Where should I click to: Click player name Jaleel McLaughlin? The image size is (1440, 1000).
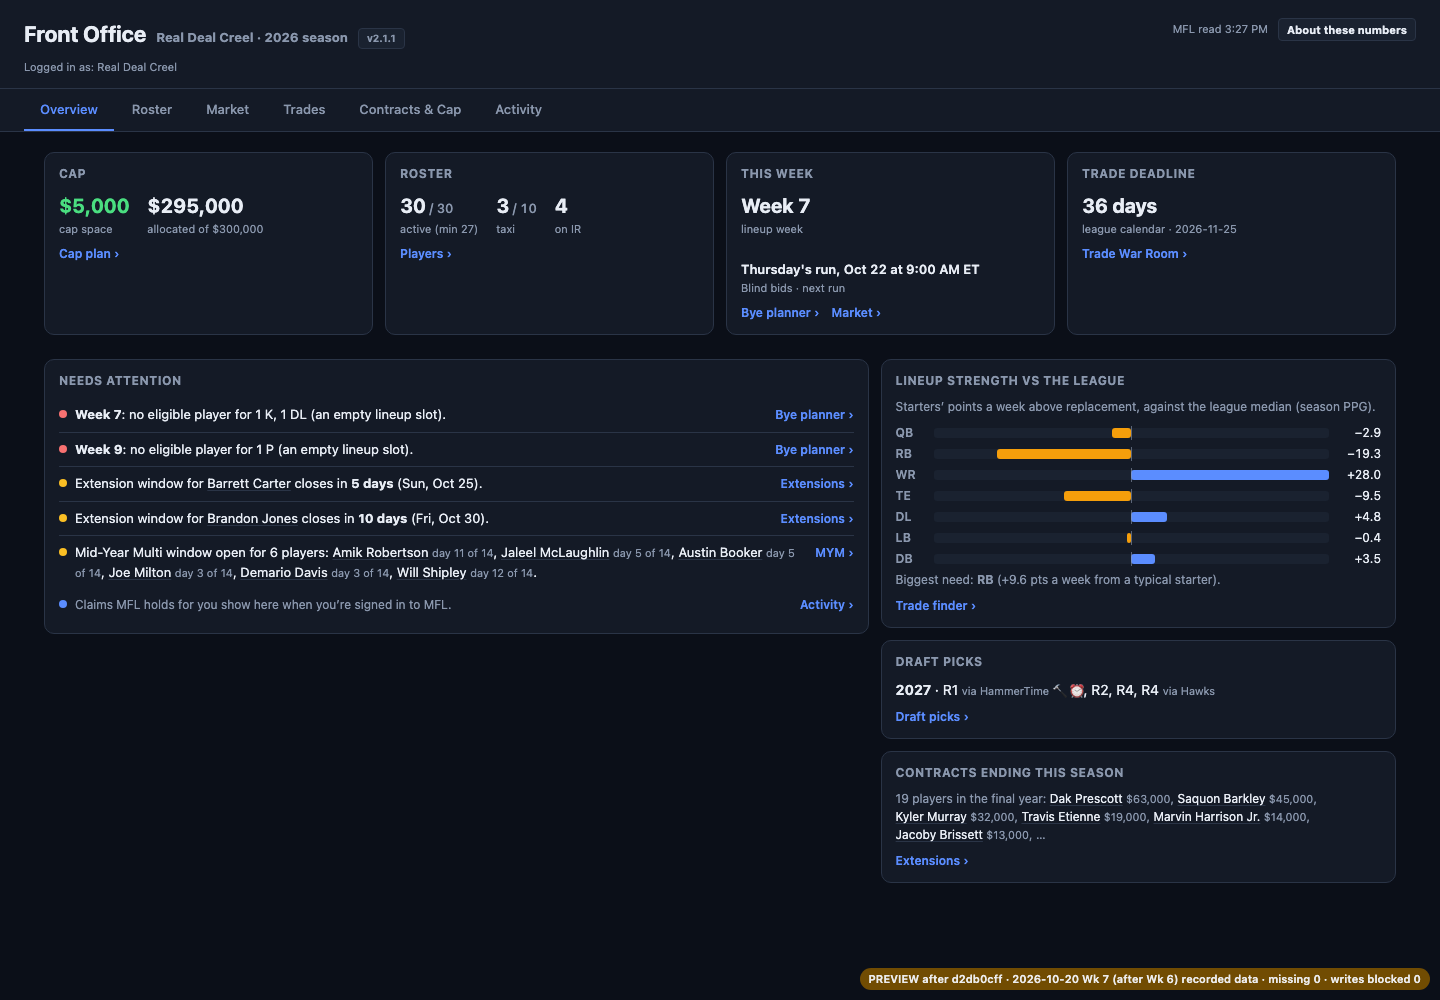point(555,553)
